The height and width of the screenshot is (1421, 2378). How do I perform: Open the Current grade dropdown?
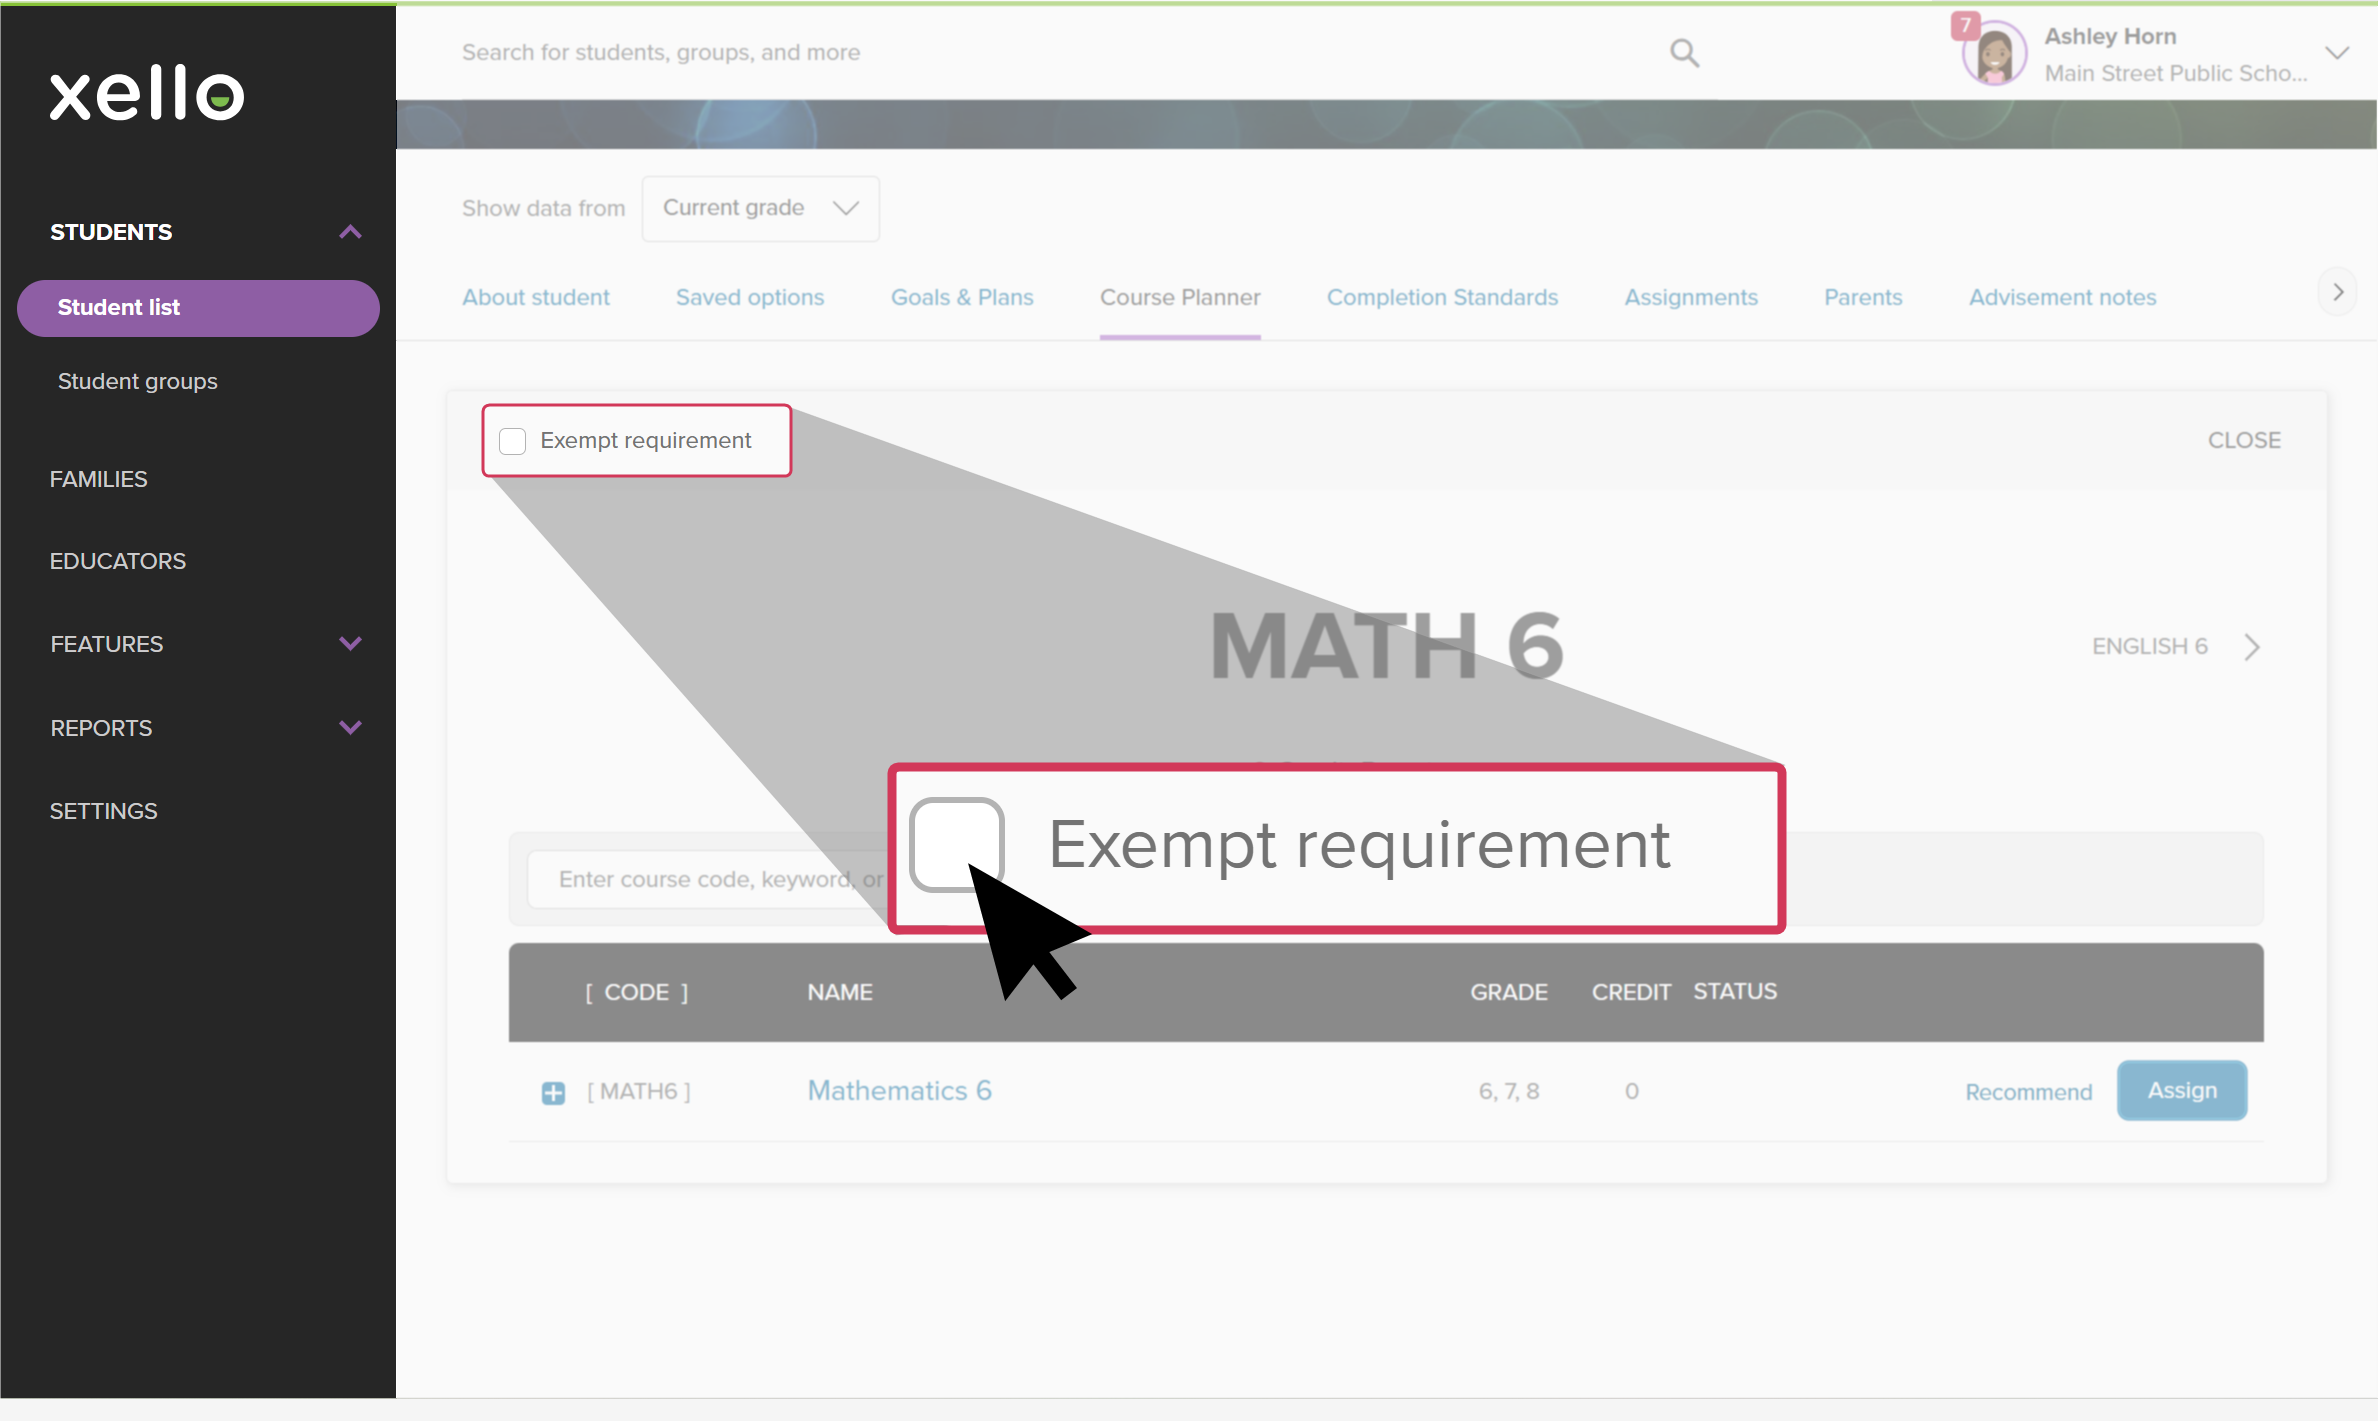pyautogui.click(x=760, y=208)
